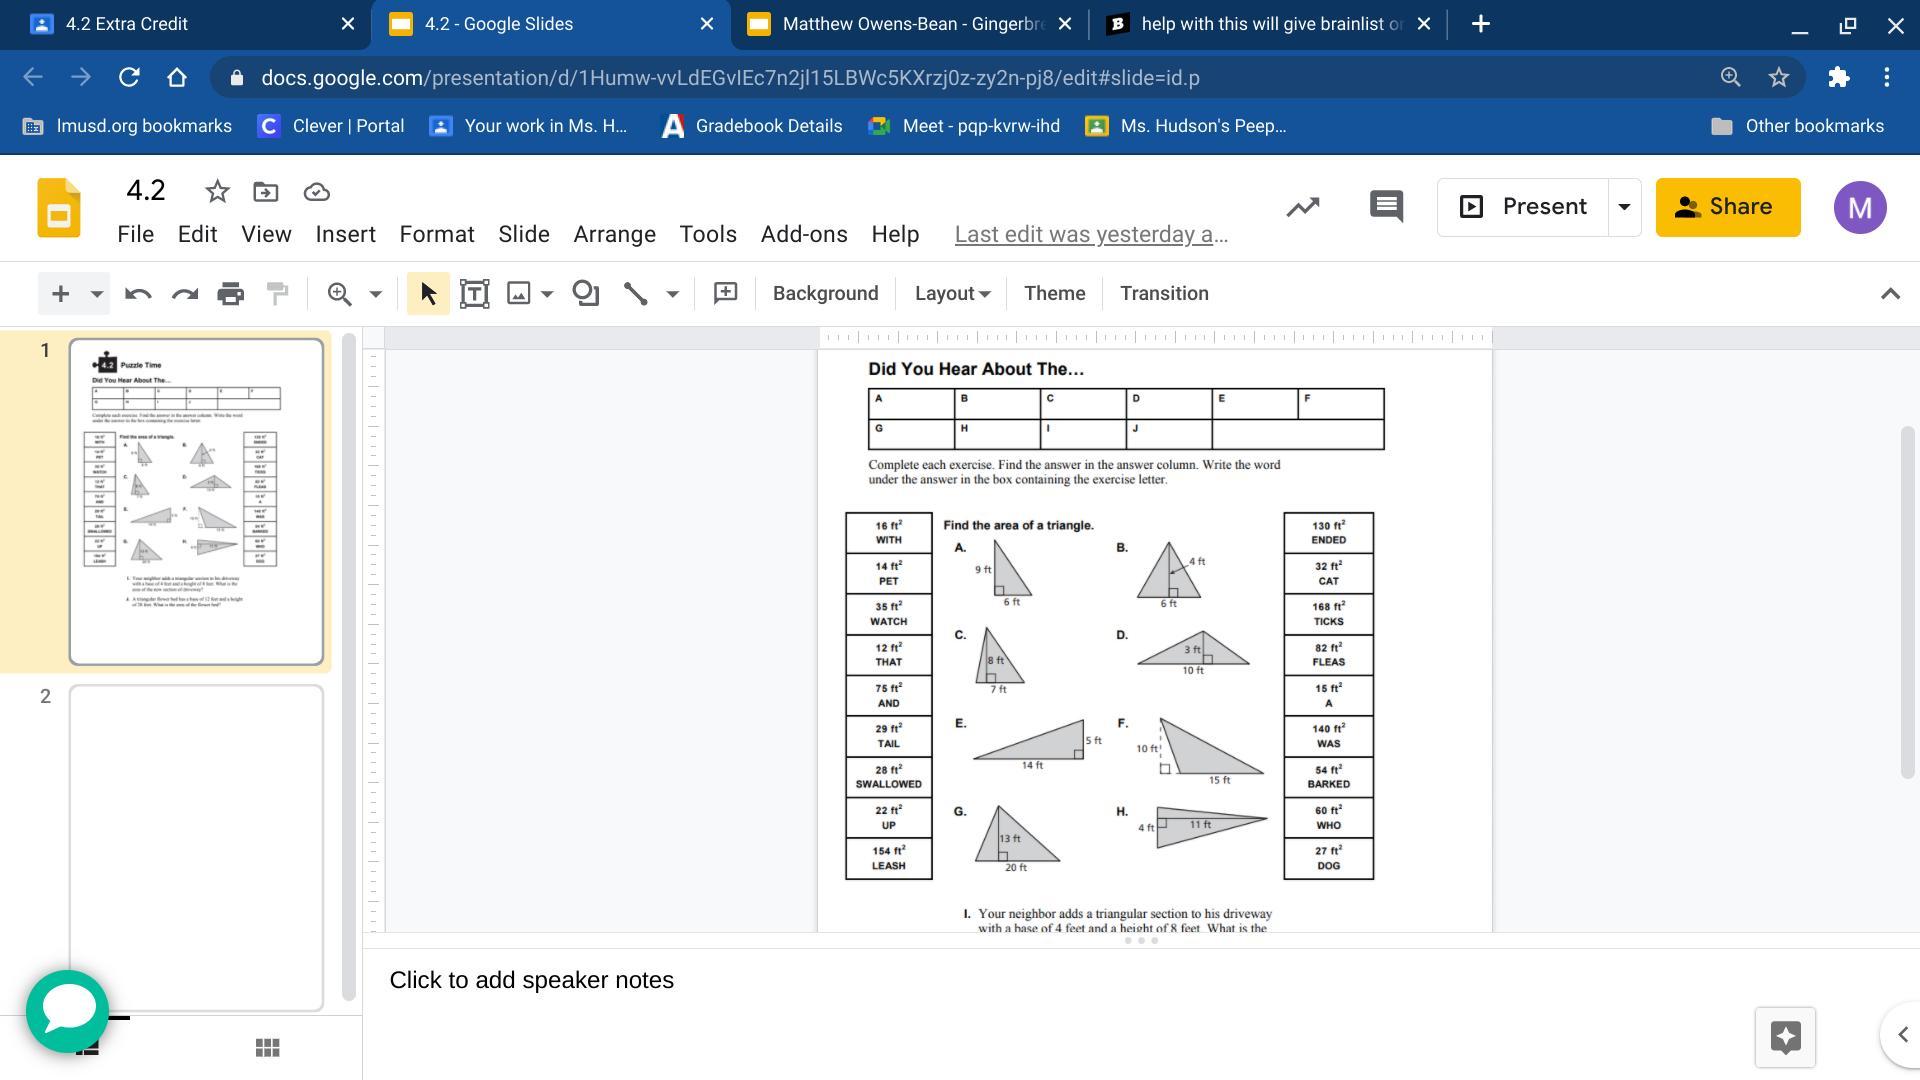Open comment history speech bubble icon
Image resolution: width=1920 pixels, height=1080 pixels.
pyautogui.click(x=1386, y=207)
